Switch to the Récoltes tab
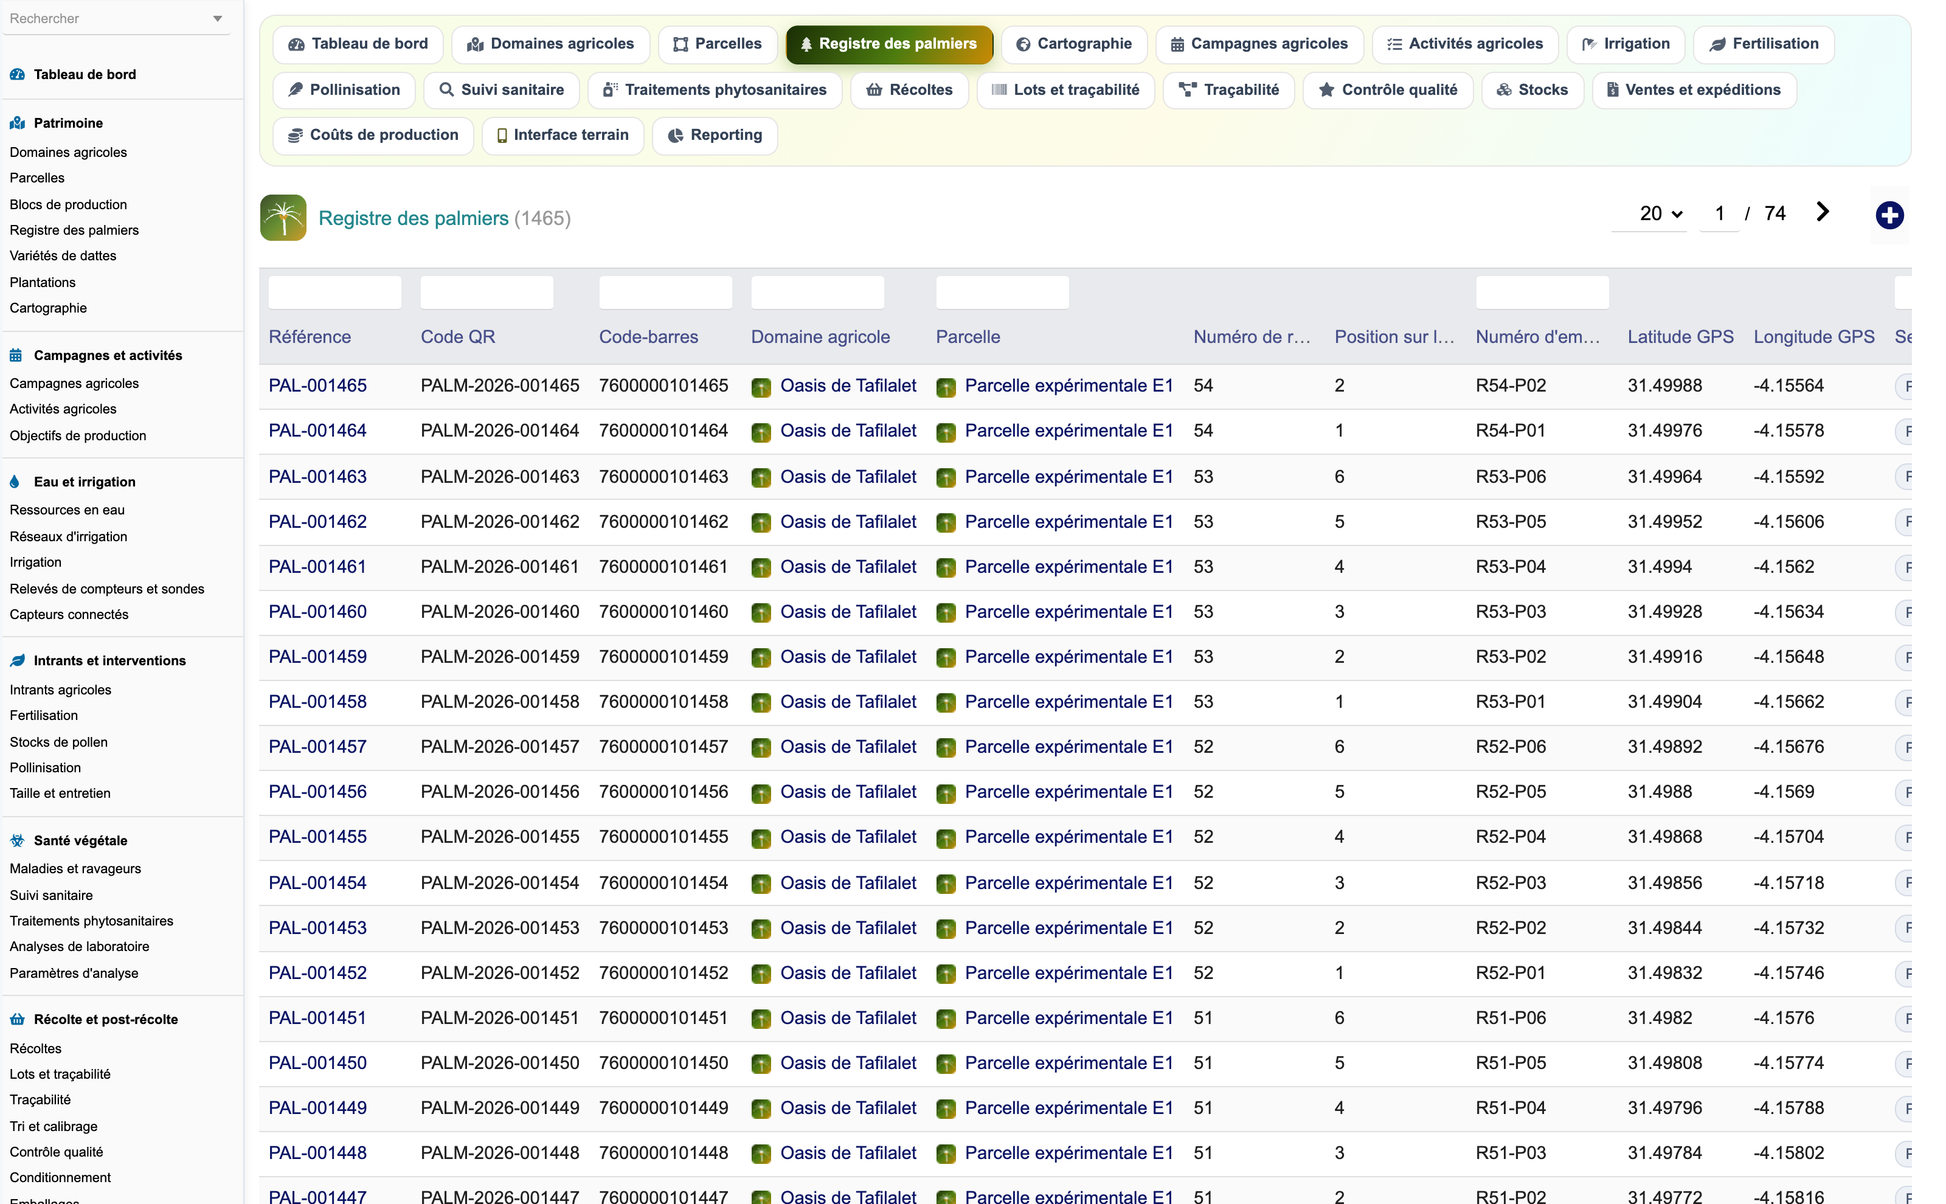Viewport: 1946px width, 1204px height. (909, 90)
